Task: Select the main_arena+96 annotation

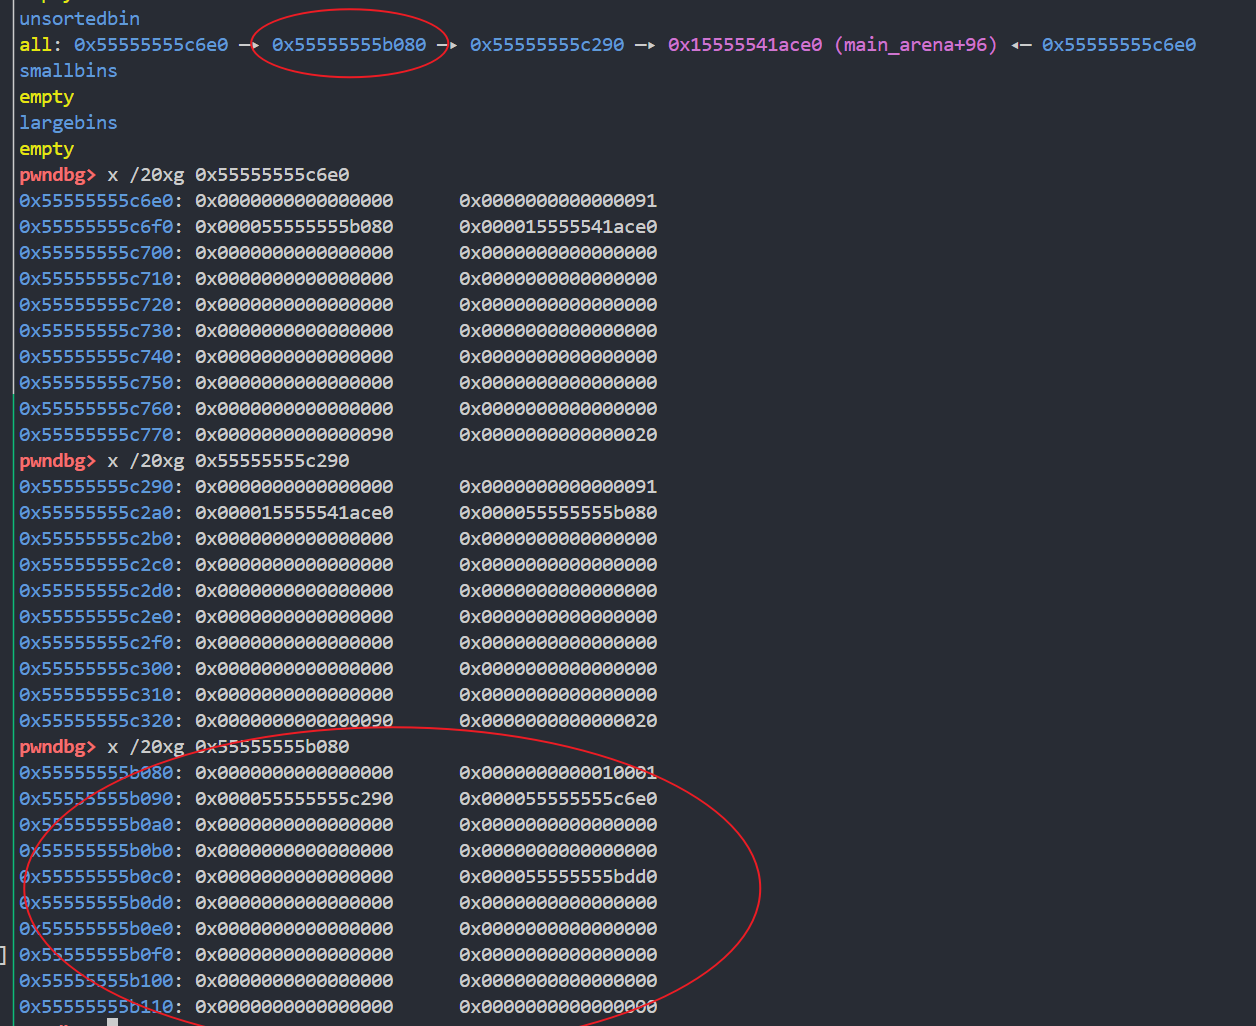Action: tap(914, 44)
